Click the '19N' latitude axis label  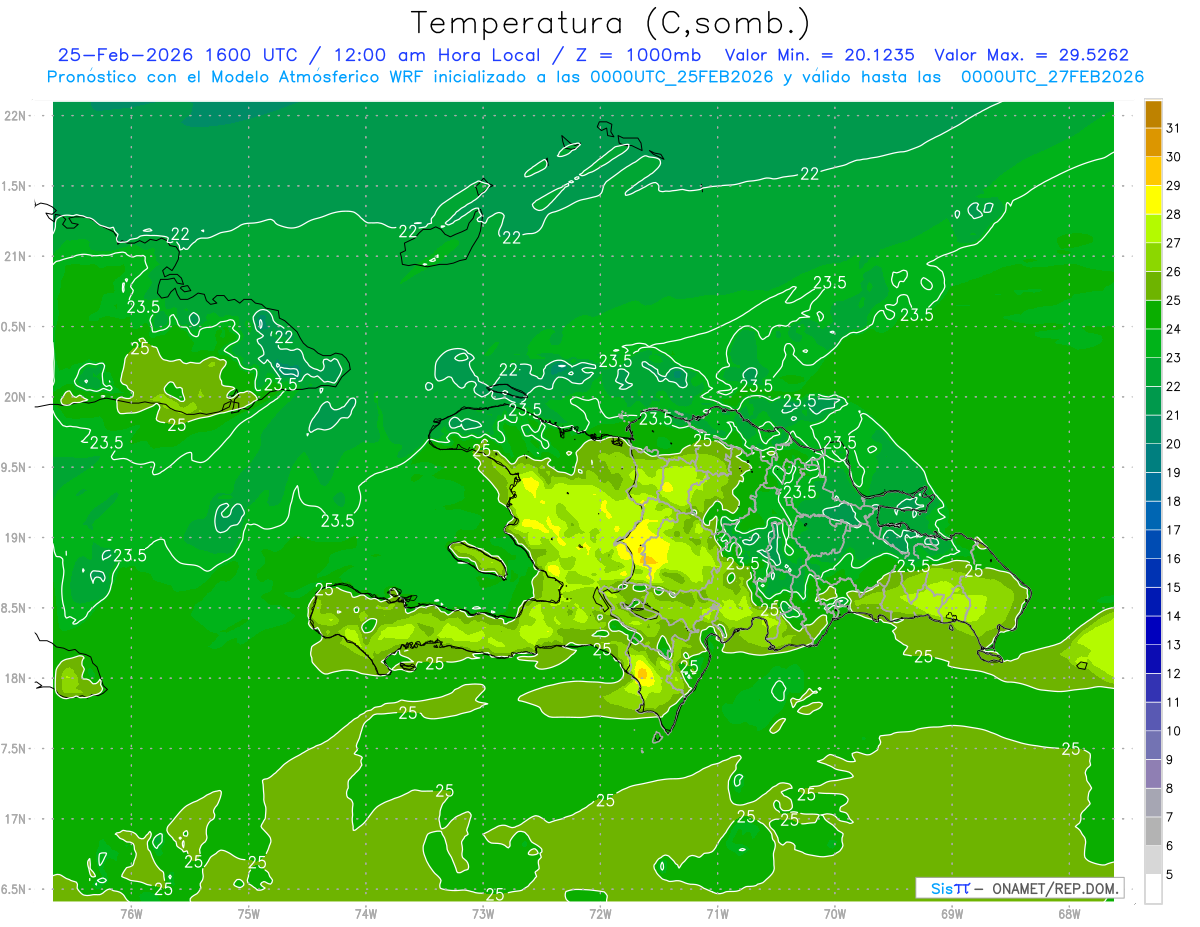click(14, 538)
